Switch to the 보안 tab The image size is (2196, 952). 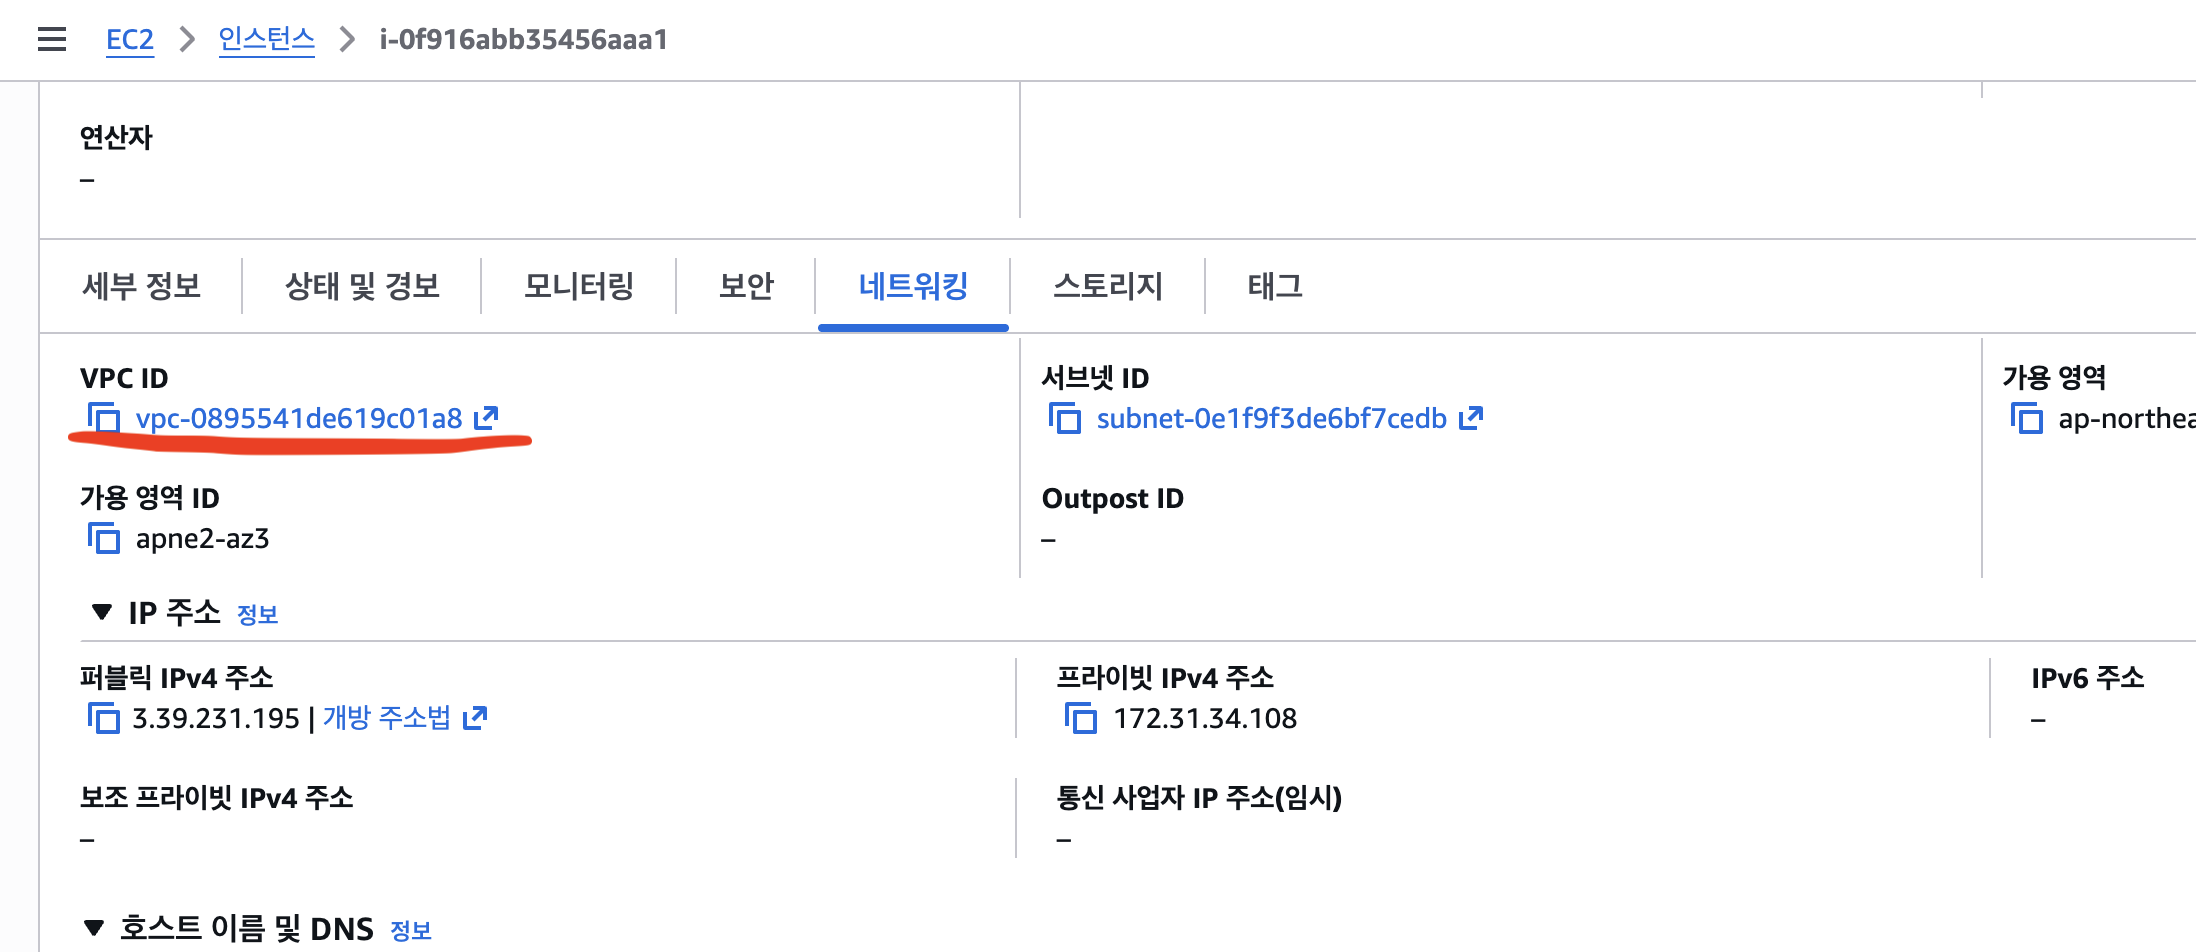click(746, 286)
